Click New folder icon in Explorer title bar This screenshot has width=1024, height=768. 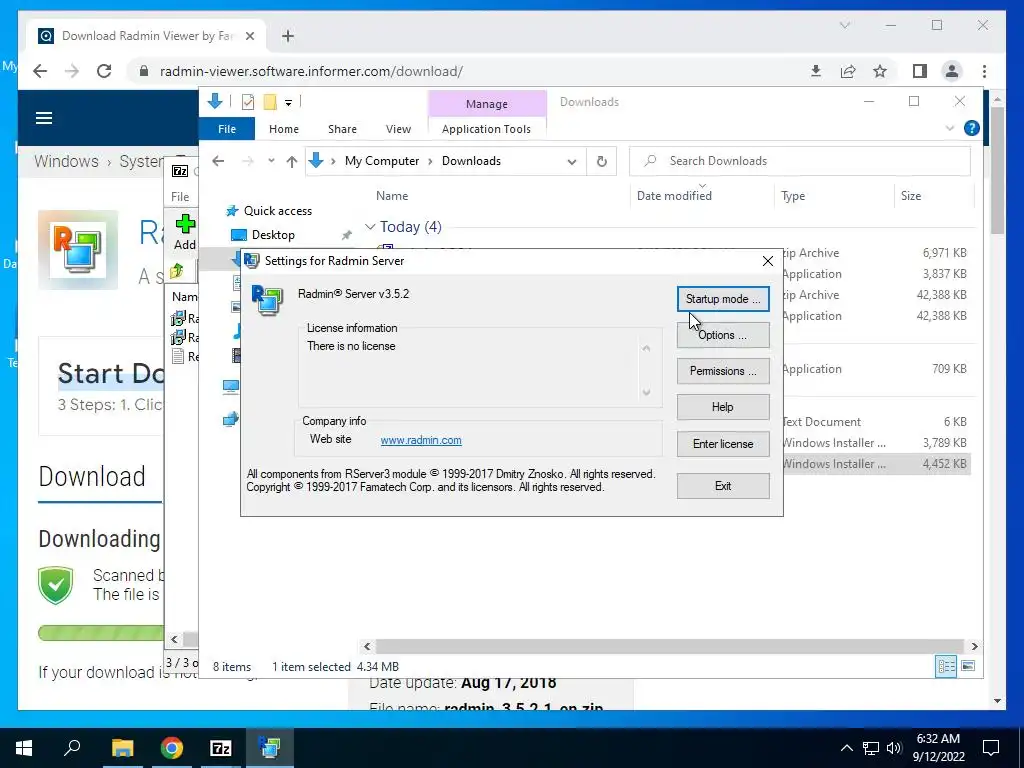[270, 102]
